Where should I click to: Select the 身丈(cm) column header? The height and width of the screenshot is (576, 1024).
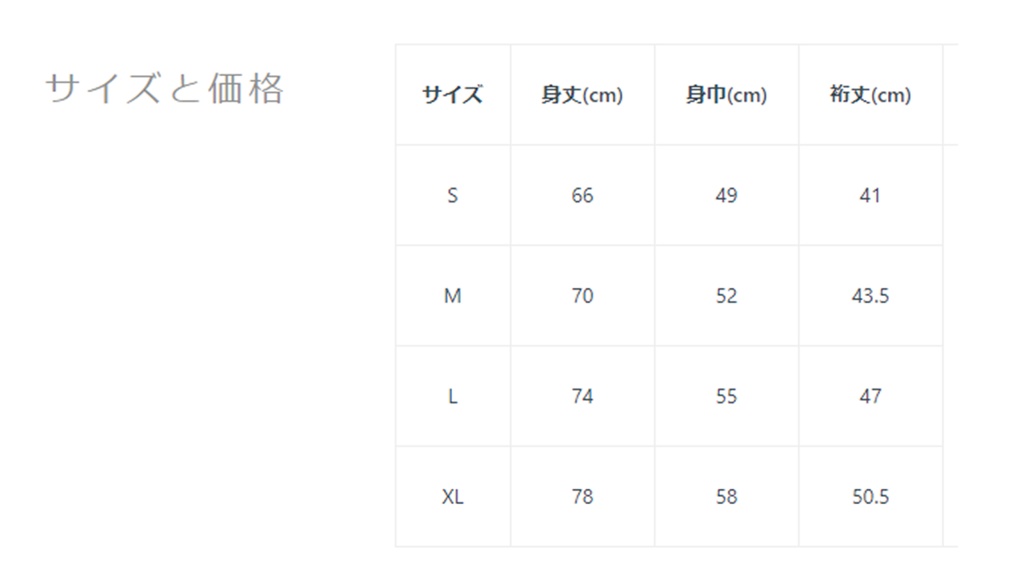[582, 95]
